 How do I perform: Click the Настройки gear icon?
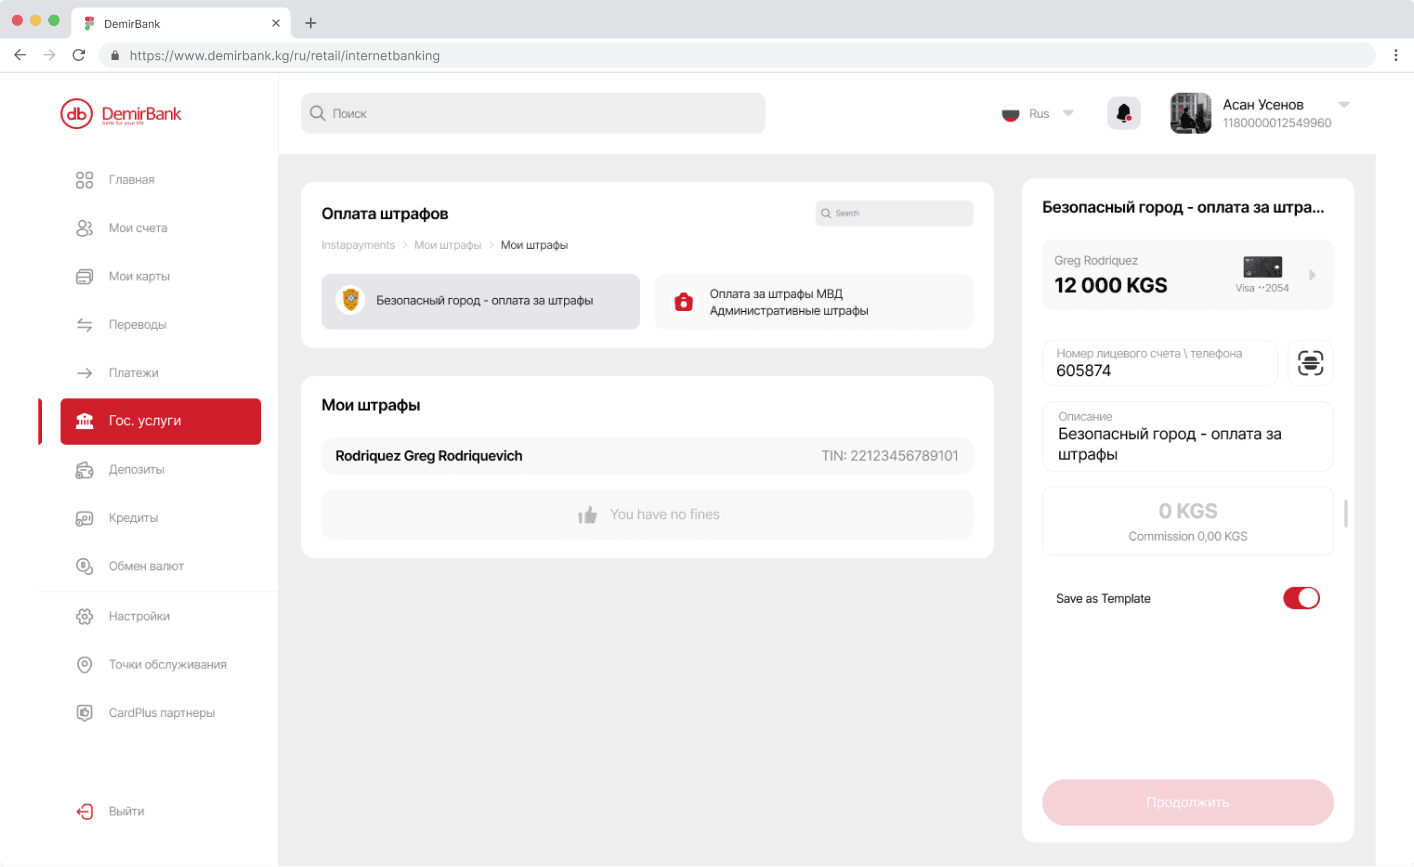pyautogui.click(x=85, y=616)
